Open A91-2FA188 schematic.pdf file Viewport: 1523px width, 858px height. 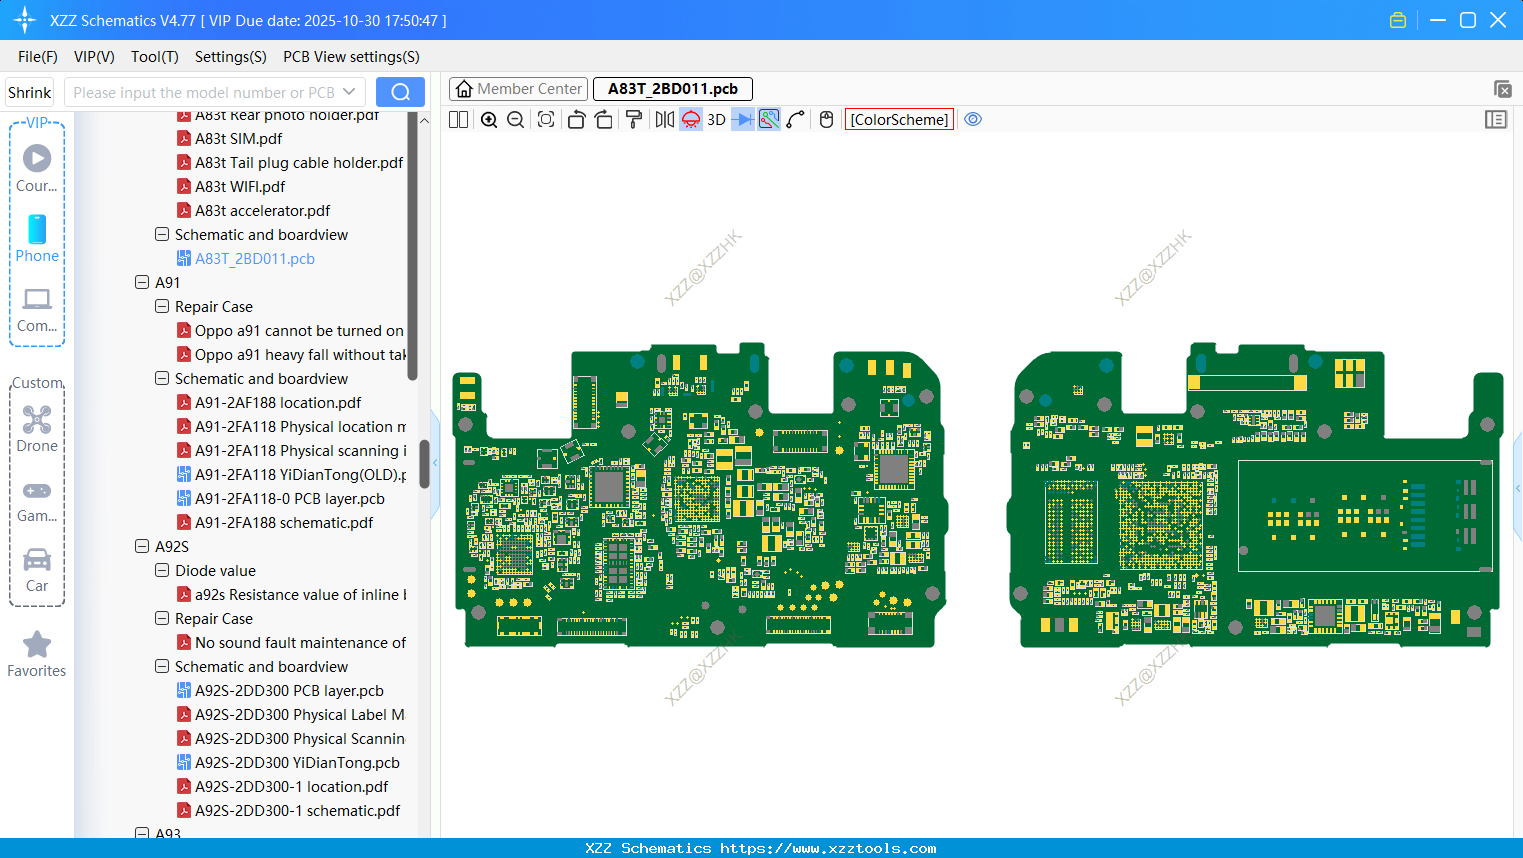point(284,523)
